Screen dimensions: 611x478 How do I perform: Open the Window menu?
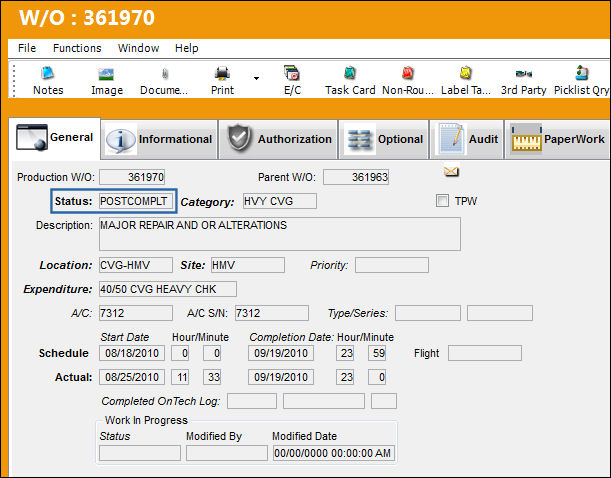click(138, 48)
